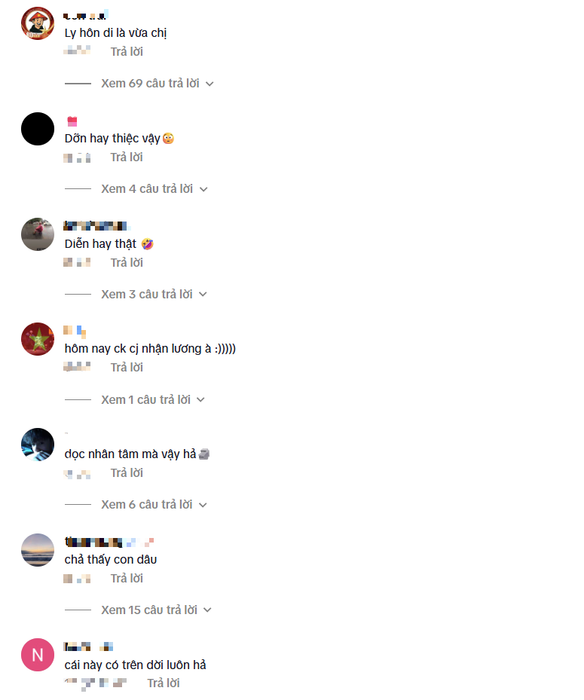The width and height of the screenshot is (584, 700).
Task: Reply to 'Dỡn hay thiệc vậy' comment
Action: click(x=127, y=157)
